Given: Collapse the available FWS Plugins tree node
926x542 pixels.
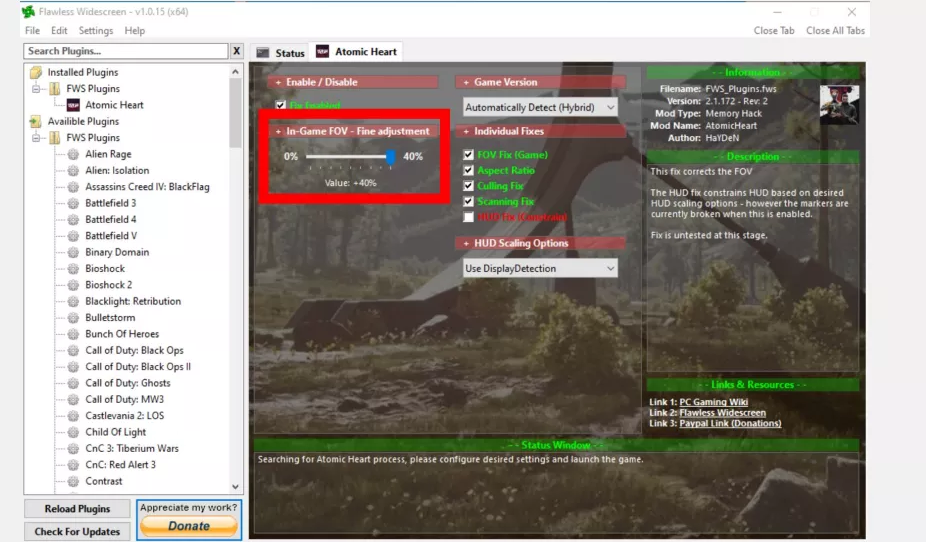Looking at the screenshot, I should tap(36, 138).
